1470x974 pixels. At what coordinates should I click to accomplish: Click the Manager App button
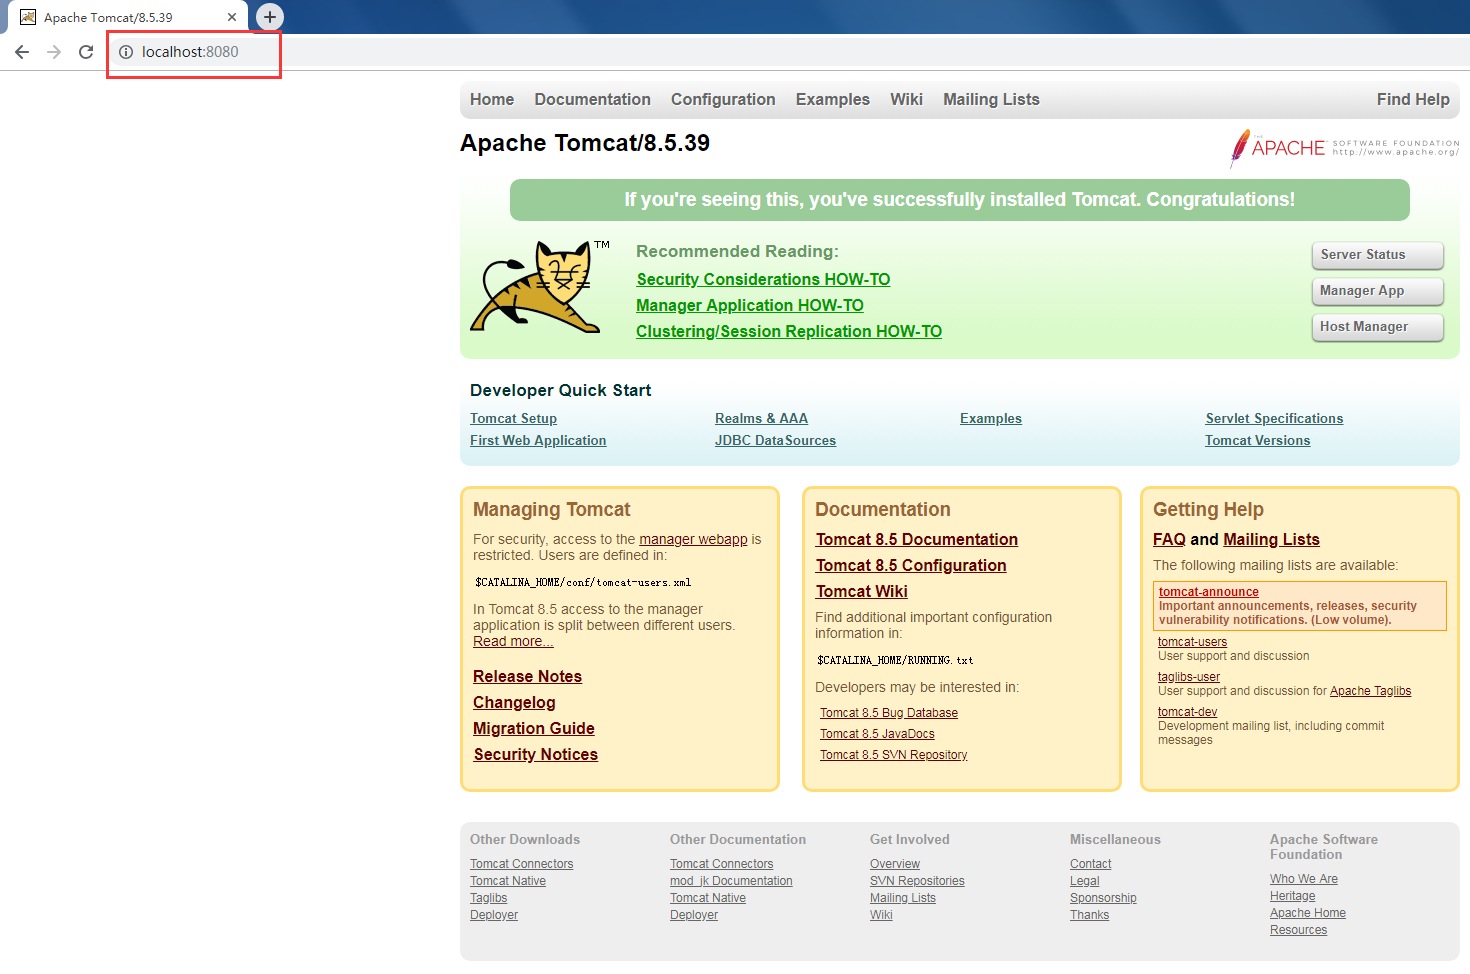[x=1377, y=291]
